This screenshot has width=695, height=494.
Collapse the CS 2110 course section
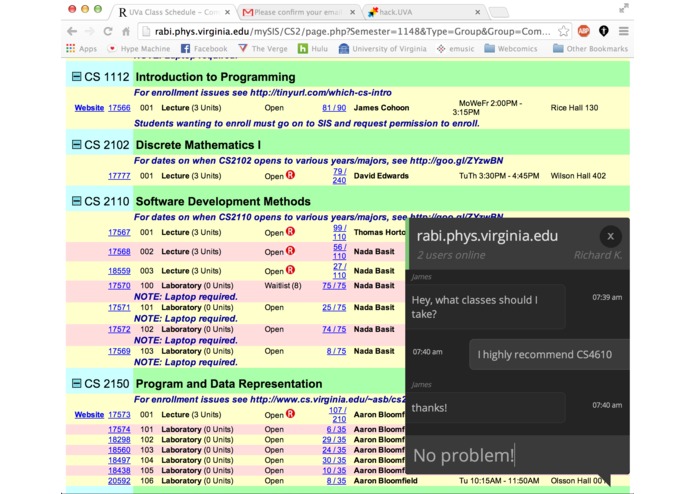click(x=76, y=201)
